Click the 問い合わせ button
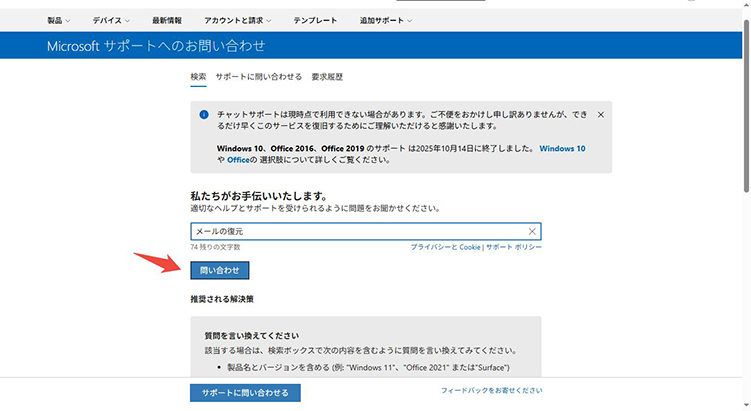751x411 pixels. pos(220,270)
